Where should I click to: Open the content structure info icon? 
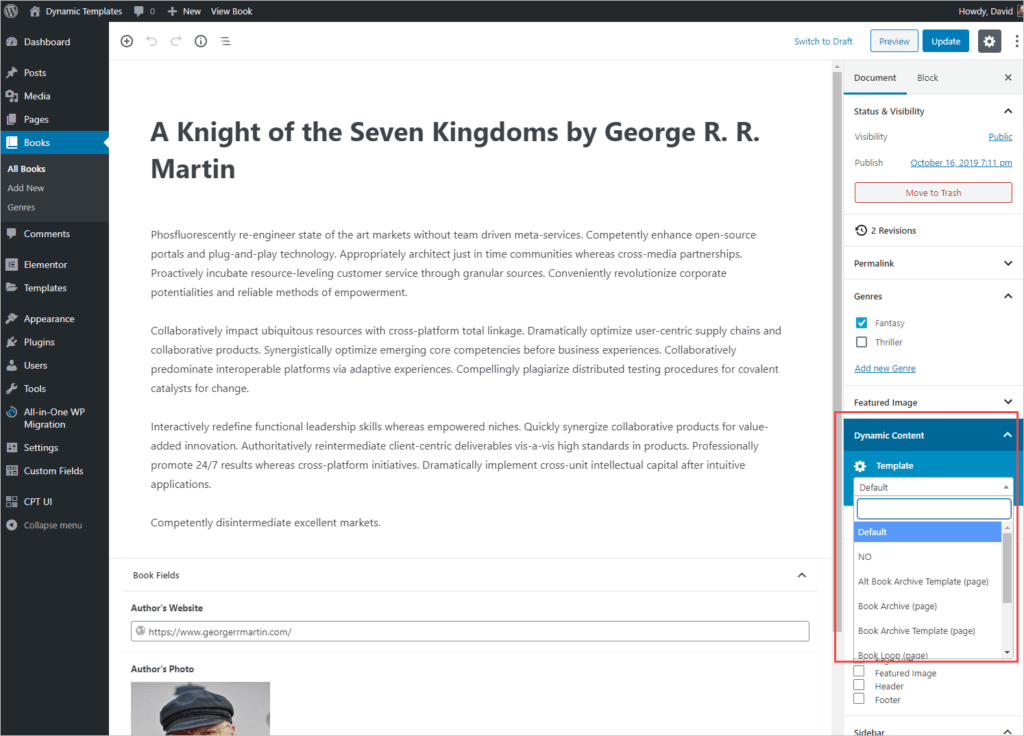point(200,41)
